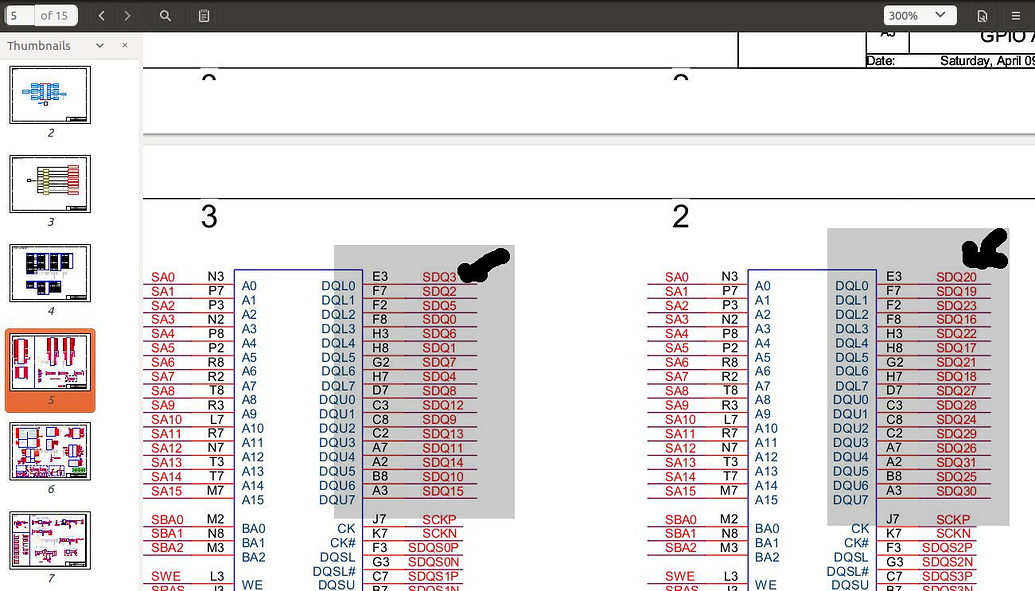This screenshot has width=1035, height=591.
Task: Expand the Thumbnails sidebar dropdown
Action: point(99,46)
